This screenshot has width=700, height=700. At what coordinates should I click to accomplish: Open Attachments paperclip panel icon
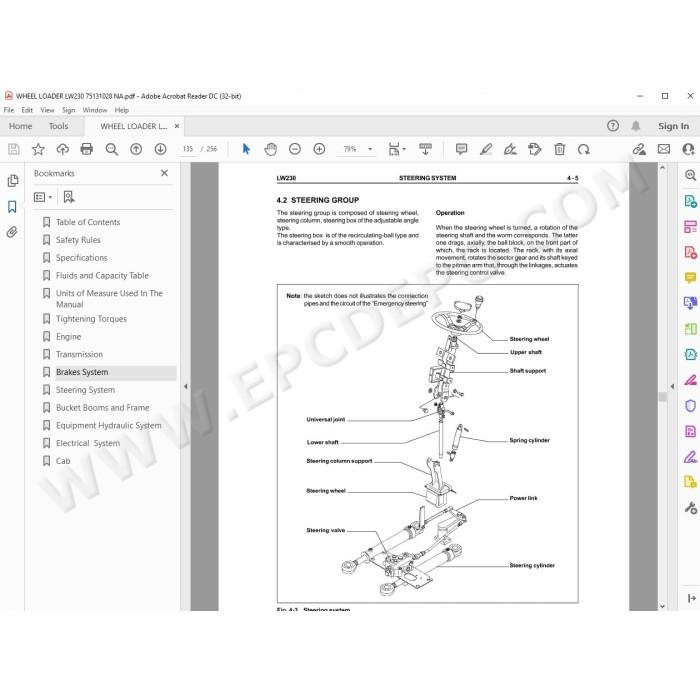pyautogui.click(x=12, y=232)
